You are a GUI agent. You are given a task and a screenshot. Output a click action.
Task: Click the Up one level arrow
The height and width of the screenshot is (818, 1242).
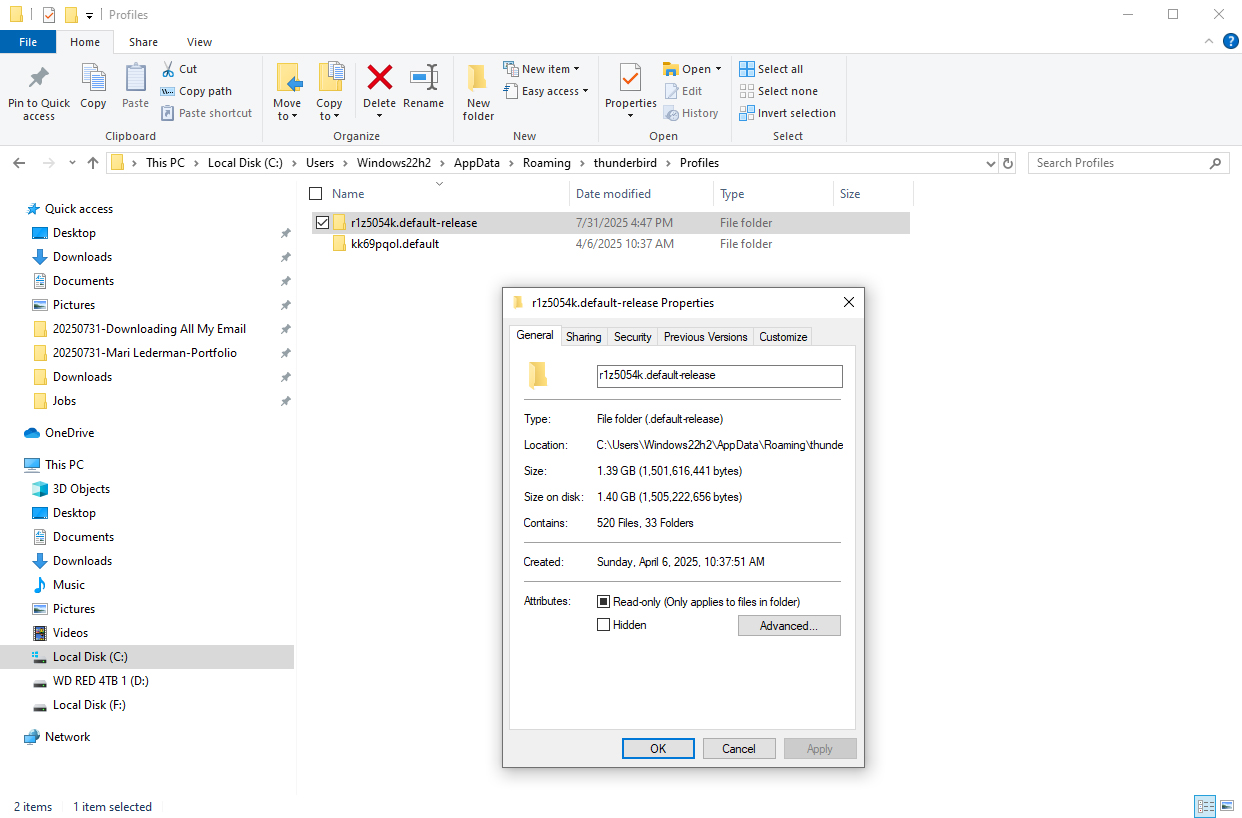pyautogui.click(x=93, y=163)
